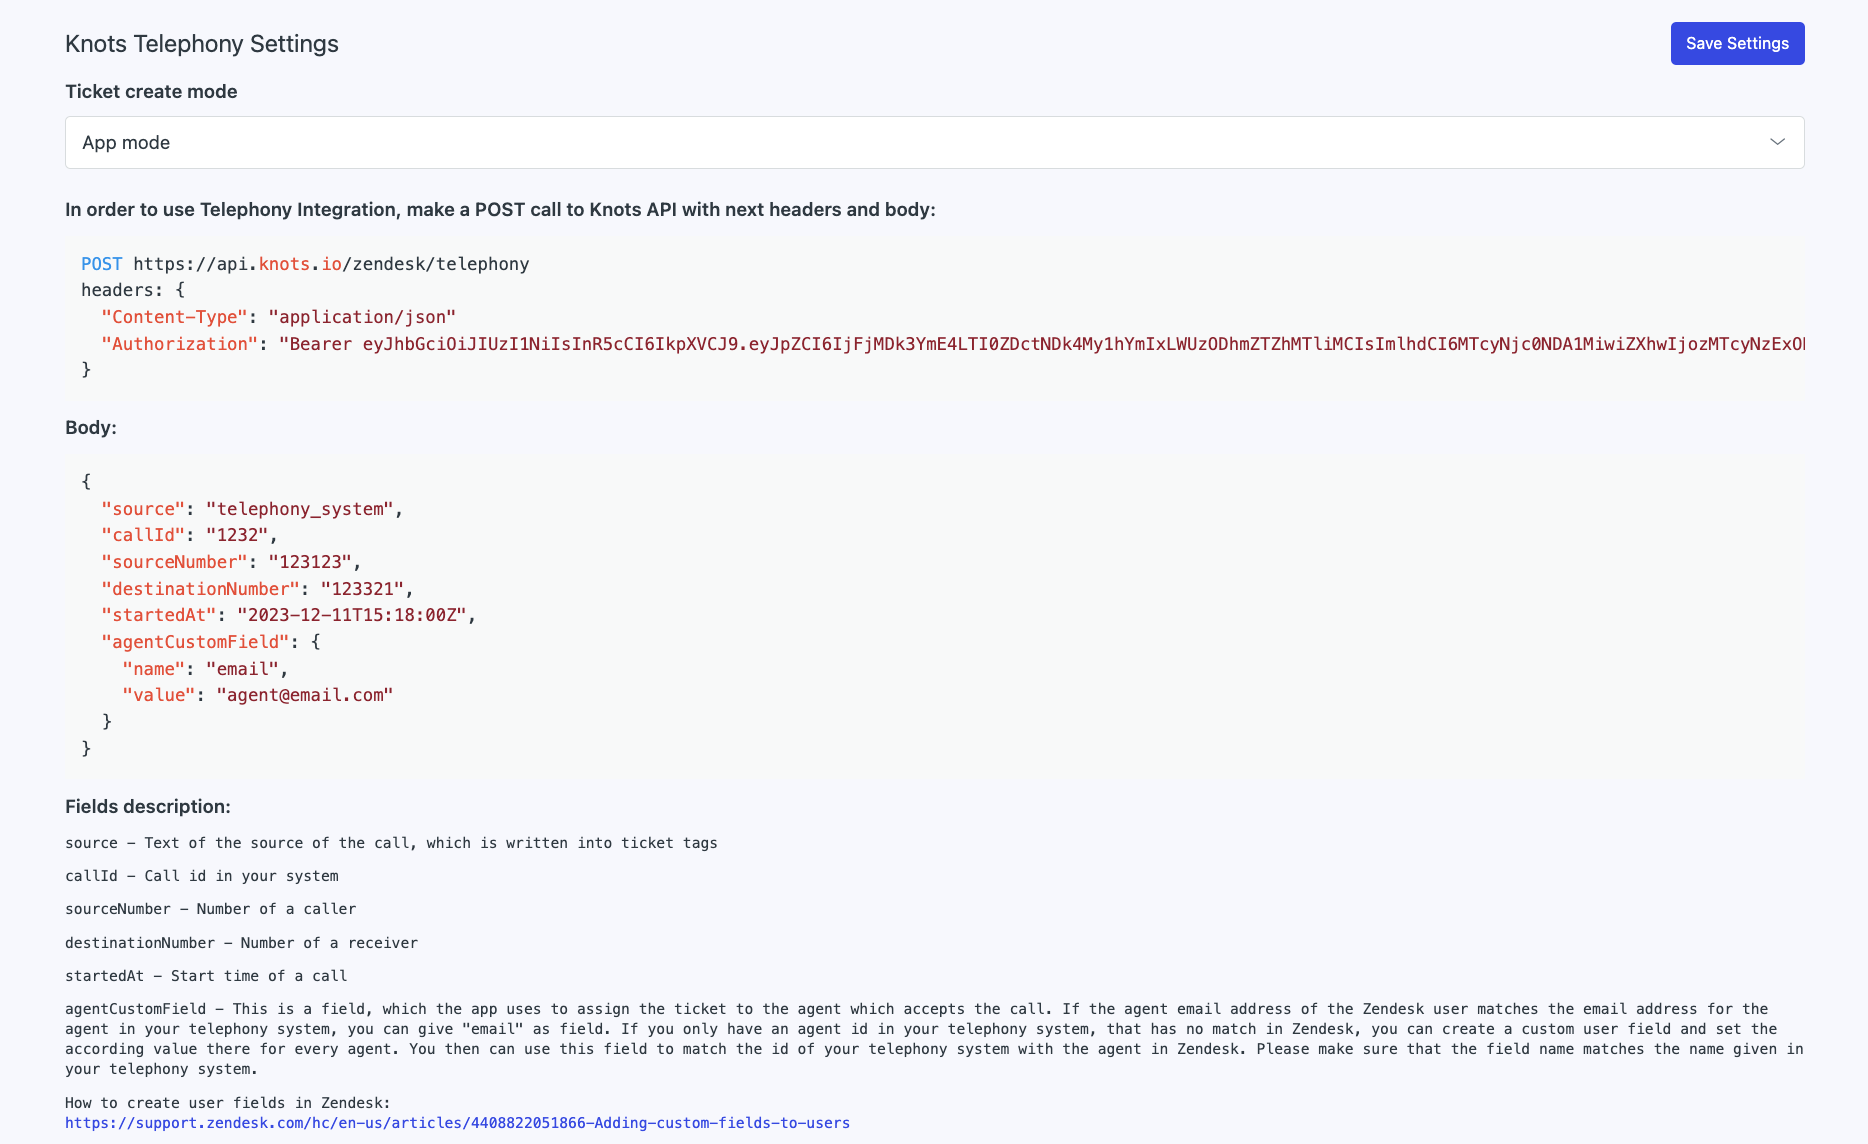
Task: Click the Body: heading
Action: [91, 427]
